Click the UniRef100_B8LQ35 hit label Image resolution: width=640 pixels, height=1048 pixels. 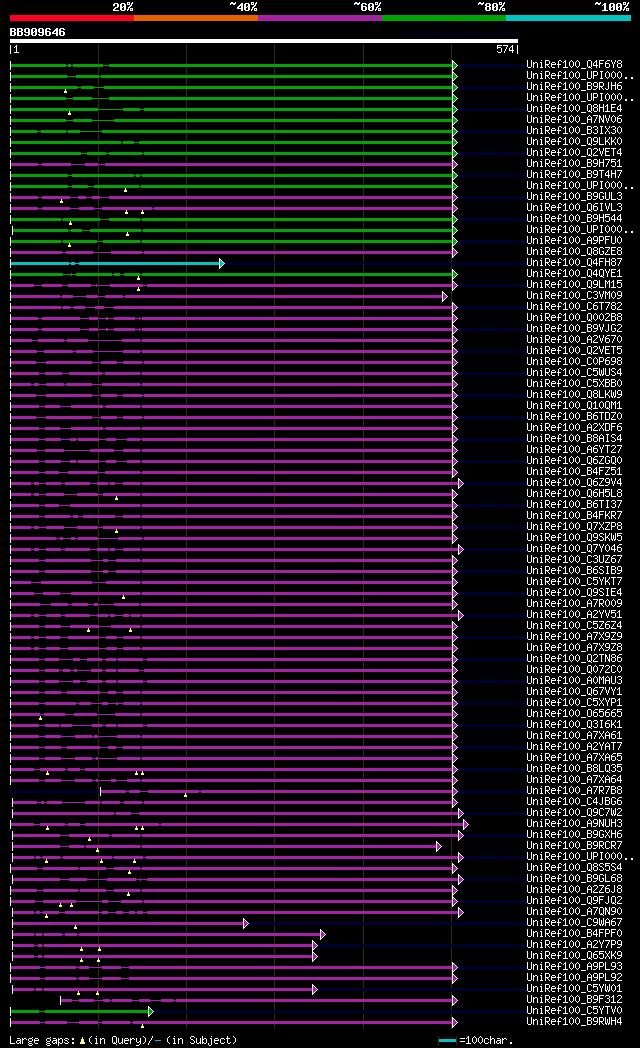click(x=574, y=769)
